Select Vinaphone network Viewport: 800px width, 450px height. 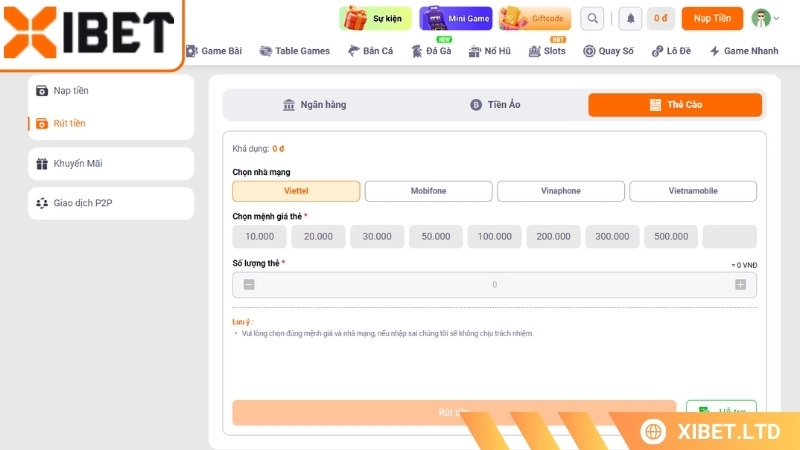pos(561,191)
